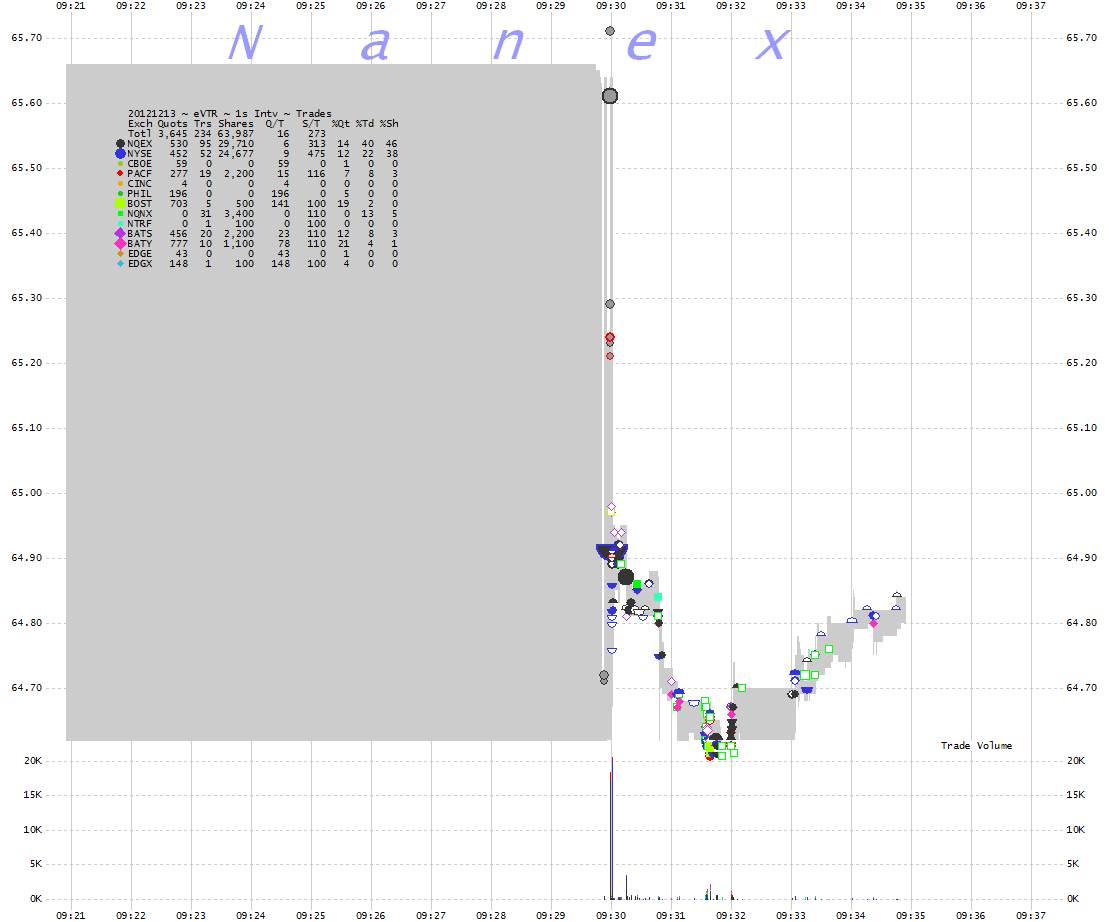1109x922 pixels.
Task: Click the 'EDGX' exchange label in the legend
Action: 139,264
